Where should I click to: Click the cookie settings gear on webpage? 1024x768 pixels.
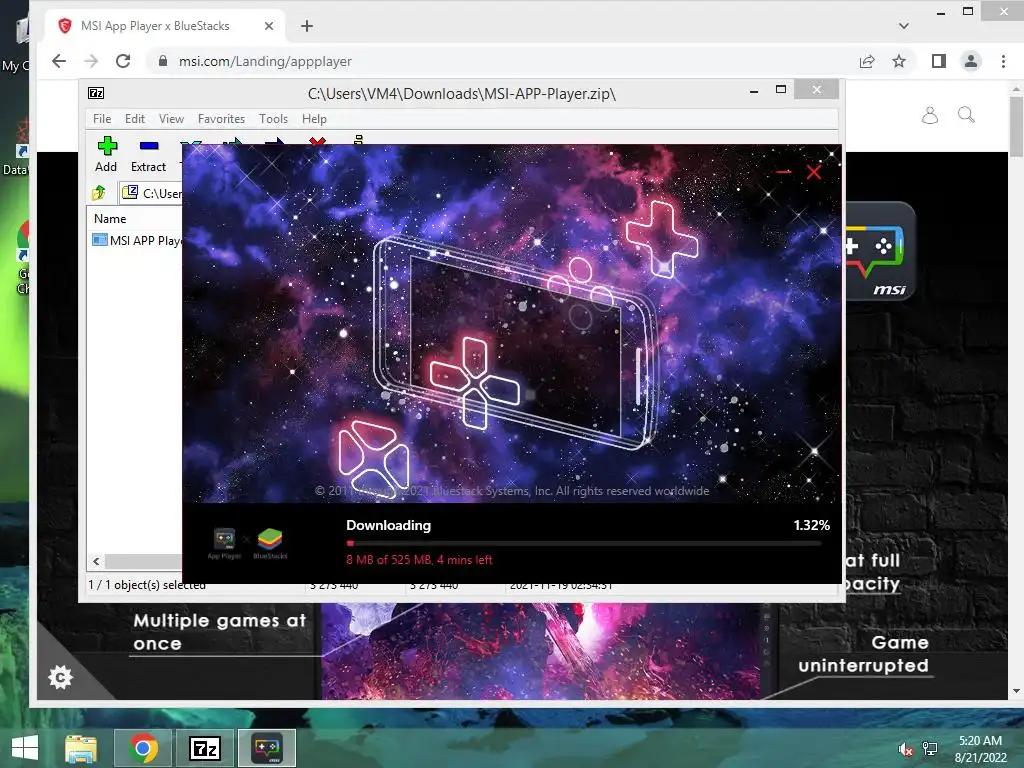point(60,677)
